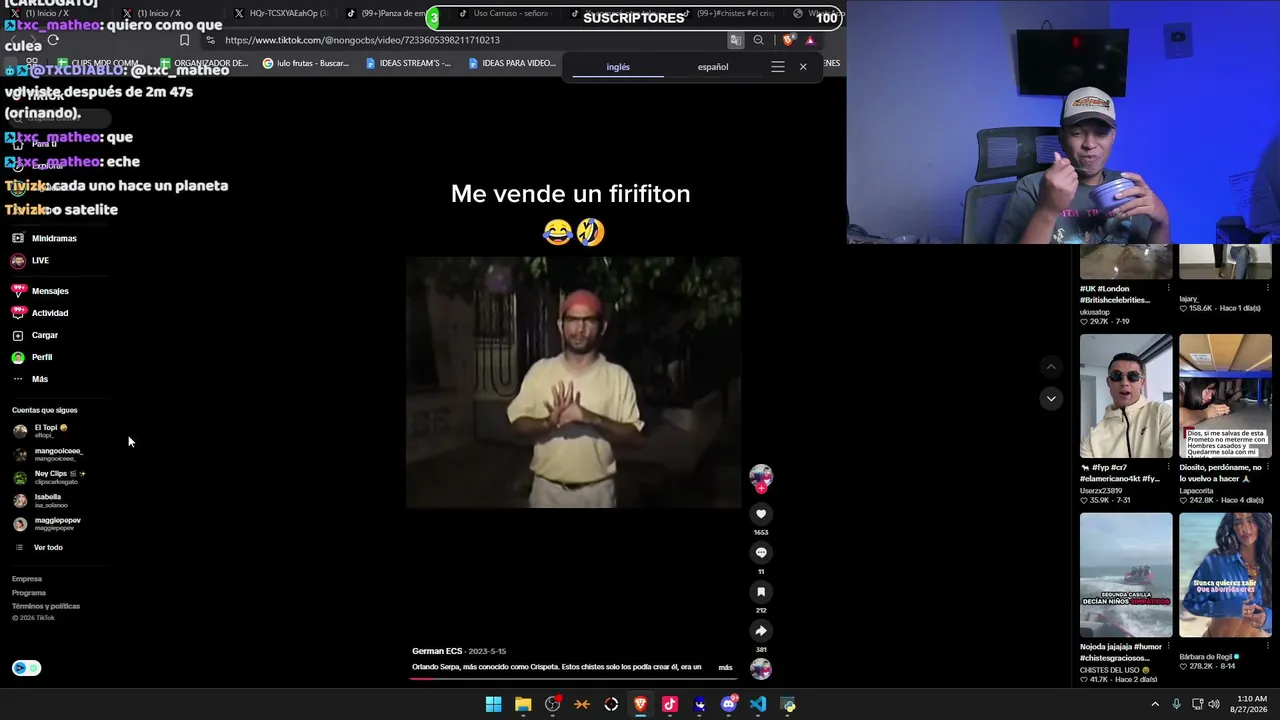Open 'IDEAS PARA VIDEO' bookmark

click(x=512, y=63)
